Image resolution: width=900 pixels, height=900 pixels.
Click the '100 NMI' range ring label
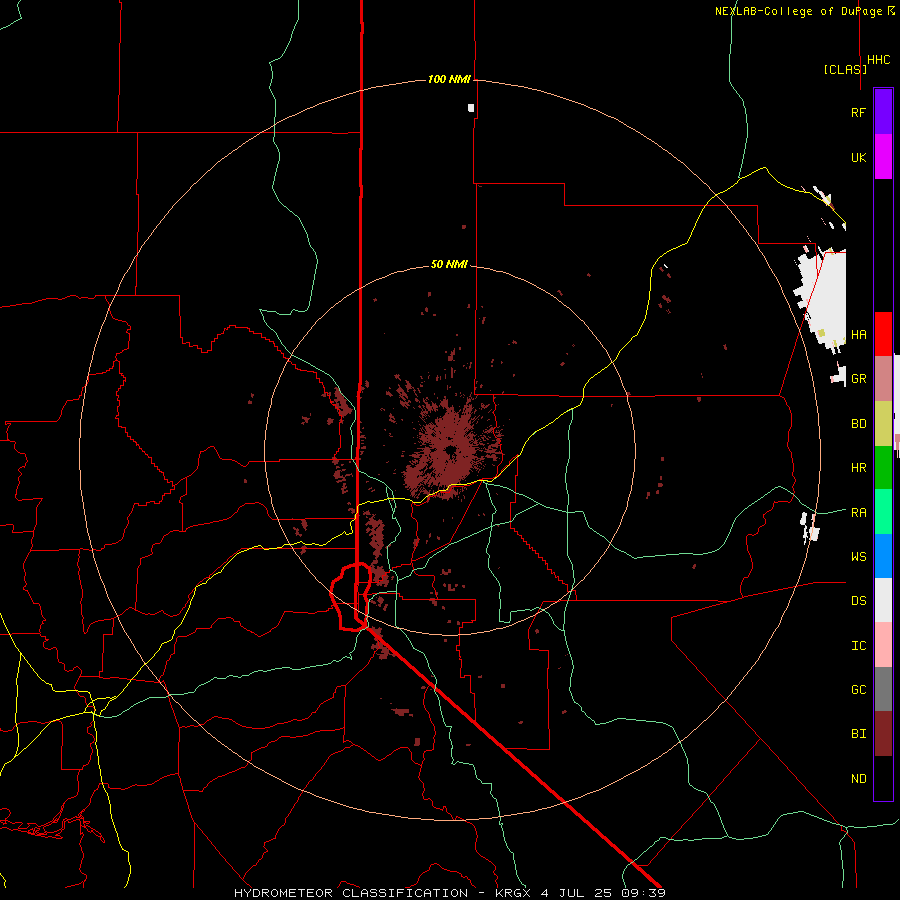pos(449,79)
